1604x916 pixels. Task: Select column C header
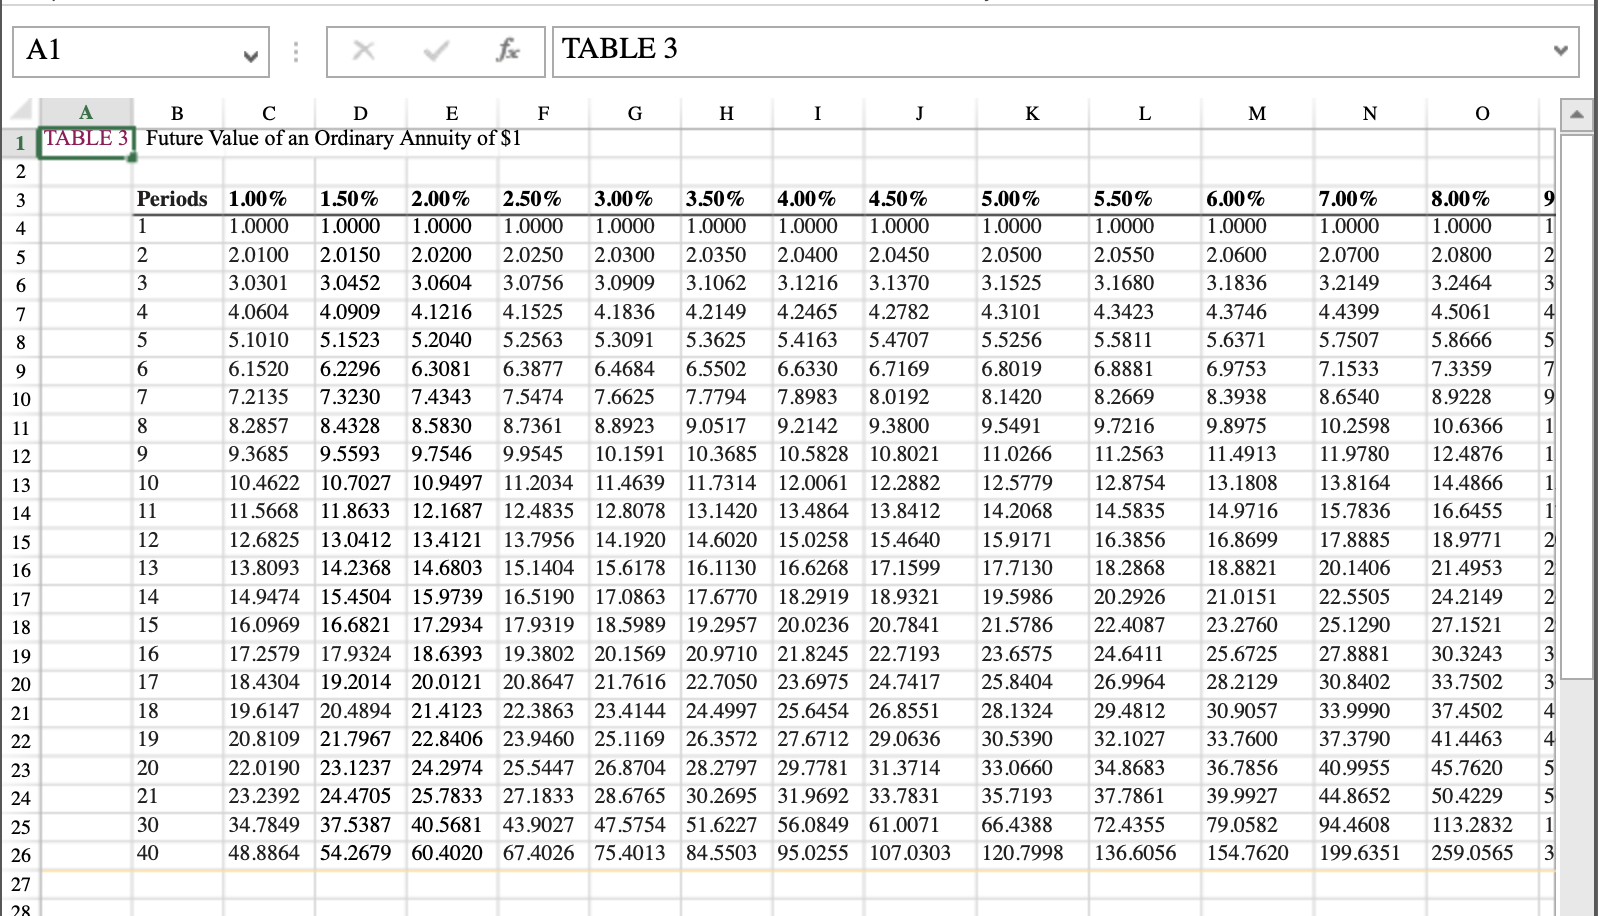[267, 112]
